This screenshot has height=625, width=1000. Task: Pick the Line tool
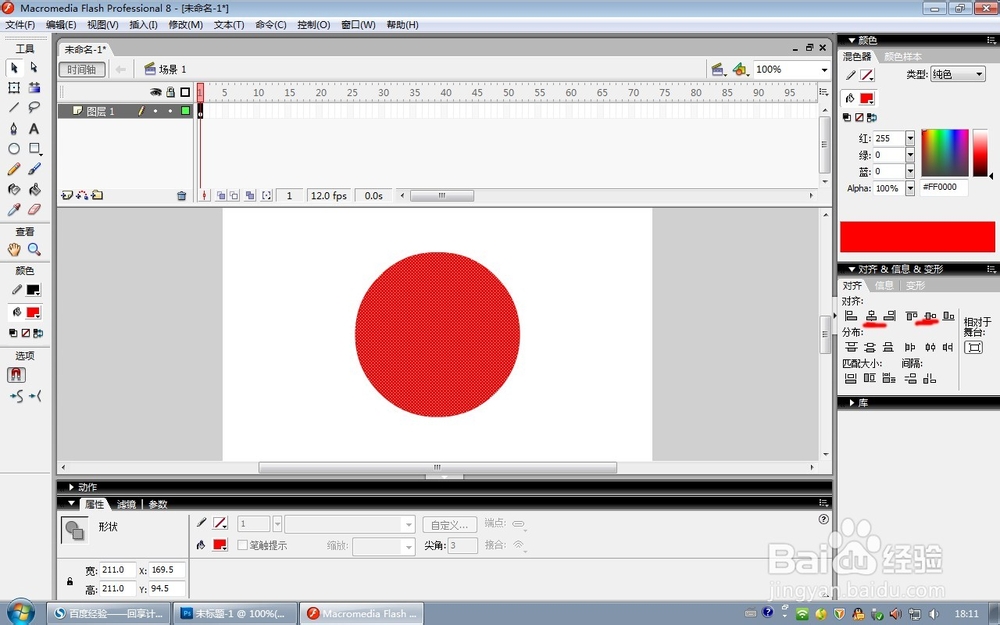14,108
